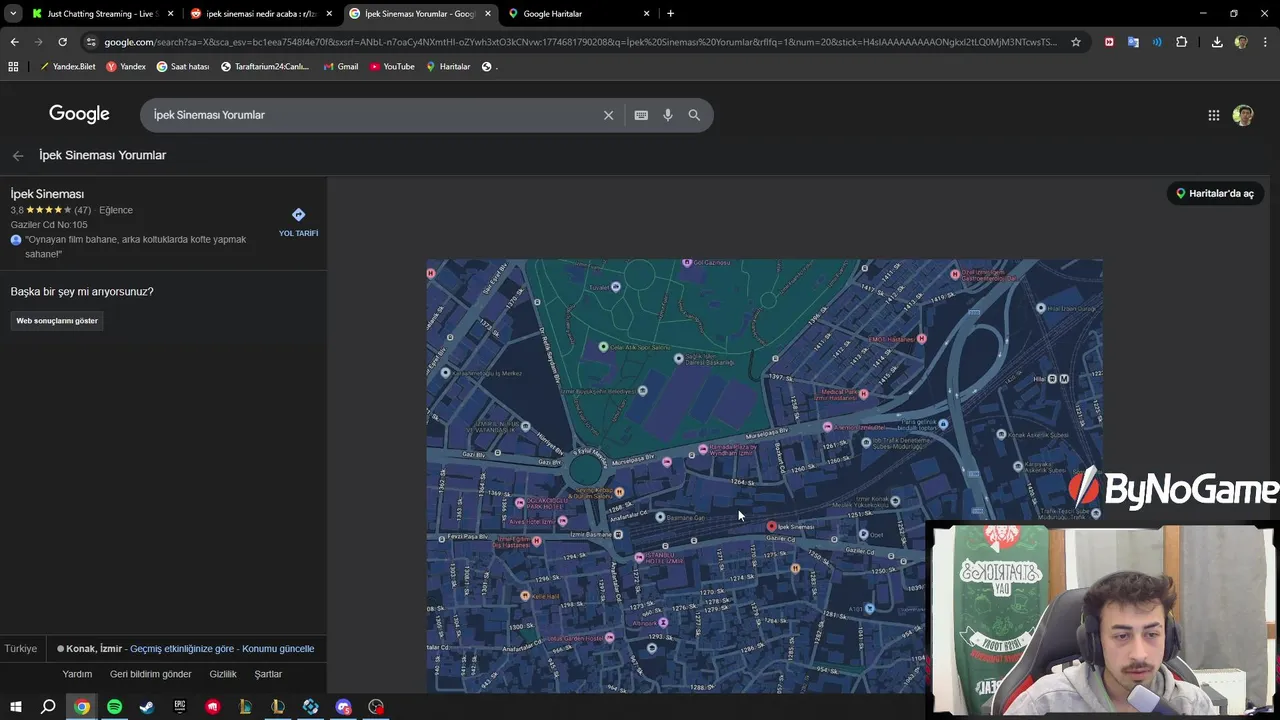Open a new browser tab
Viewport: 1280px width, 720px height.
pos(670,14)
